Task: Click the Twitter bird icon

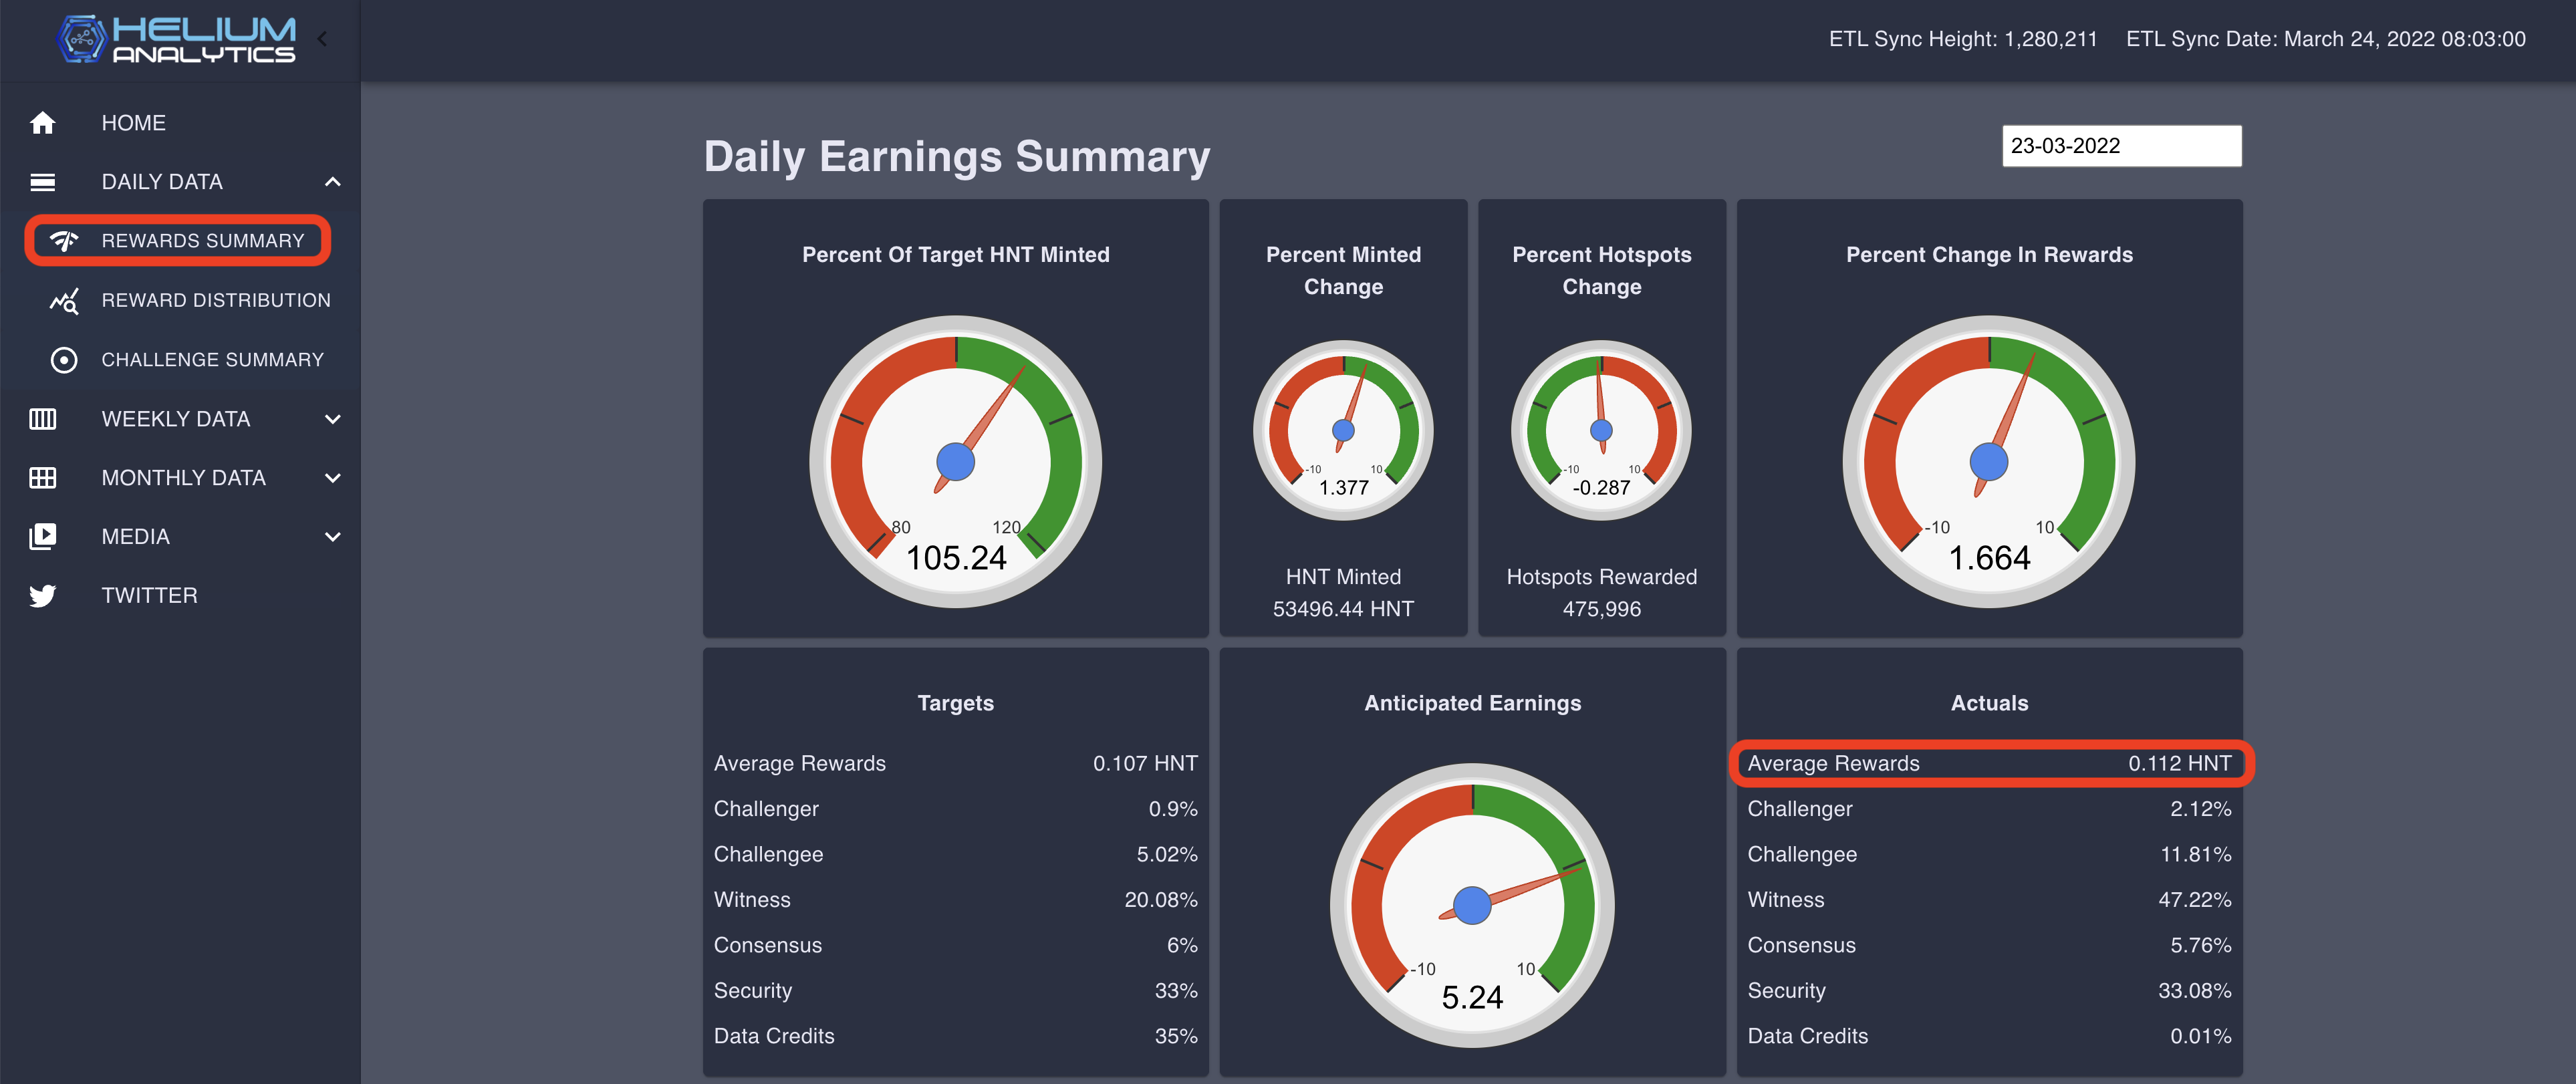Action: coord(42,596)
